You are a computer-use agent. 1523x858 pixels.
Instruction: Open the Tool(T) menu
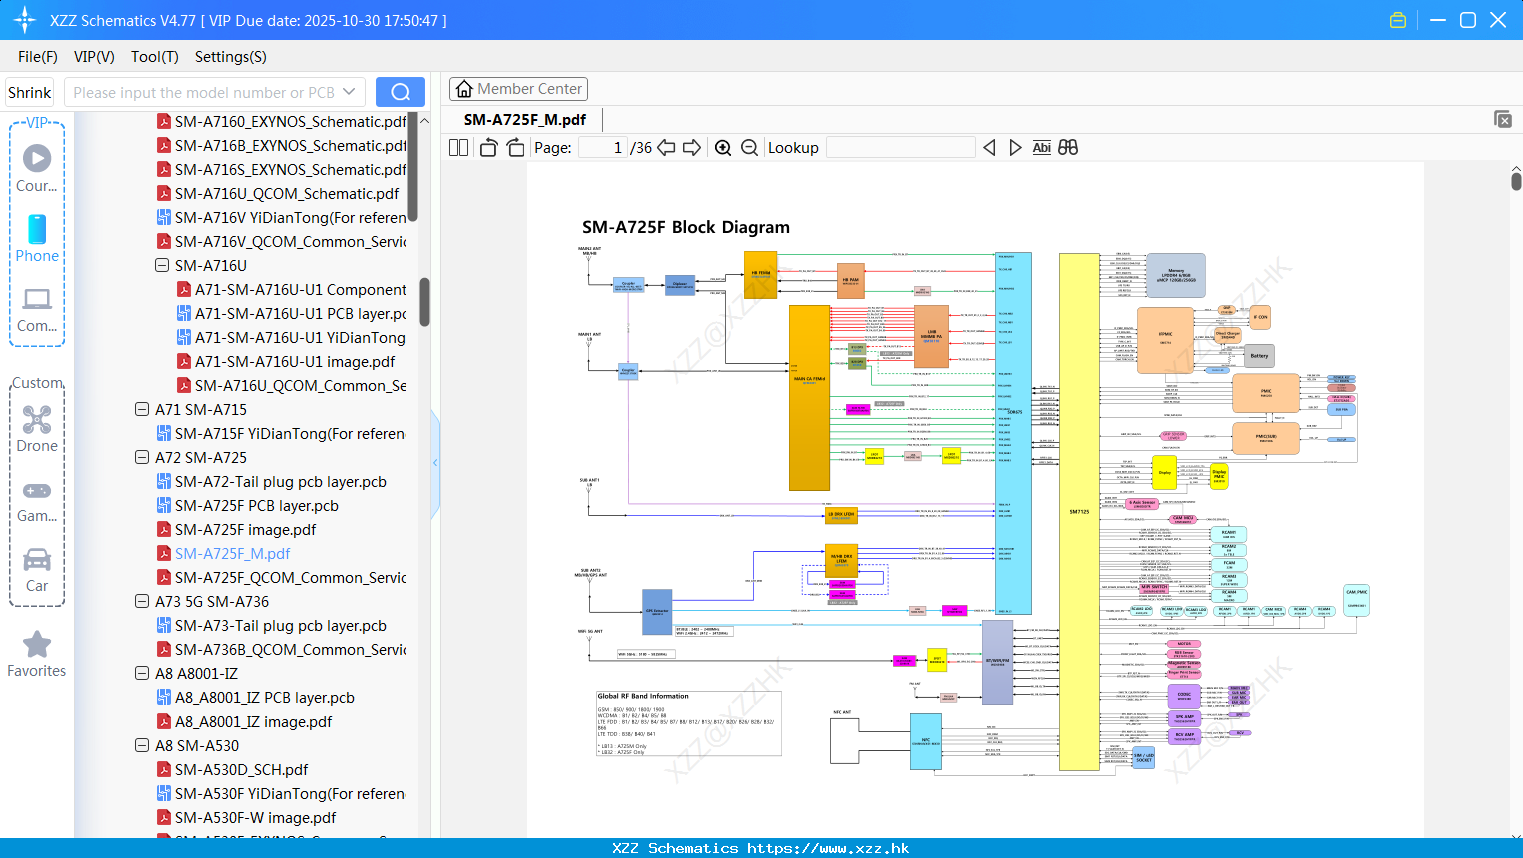pos(155,57)
